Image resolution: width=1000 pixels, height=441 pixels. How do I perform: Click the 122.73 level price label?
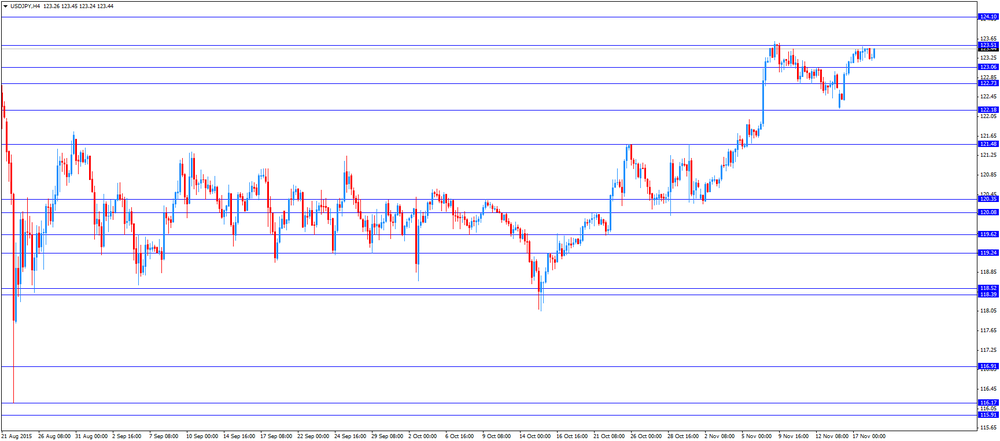(x=988, y=84)
